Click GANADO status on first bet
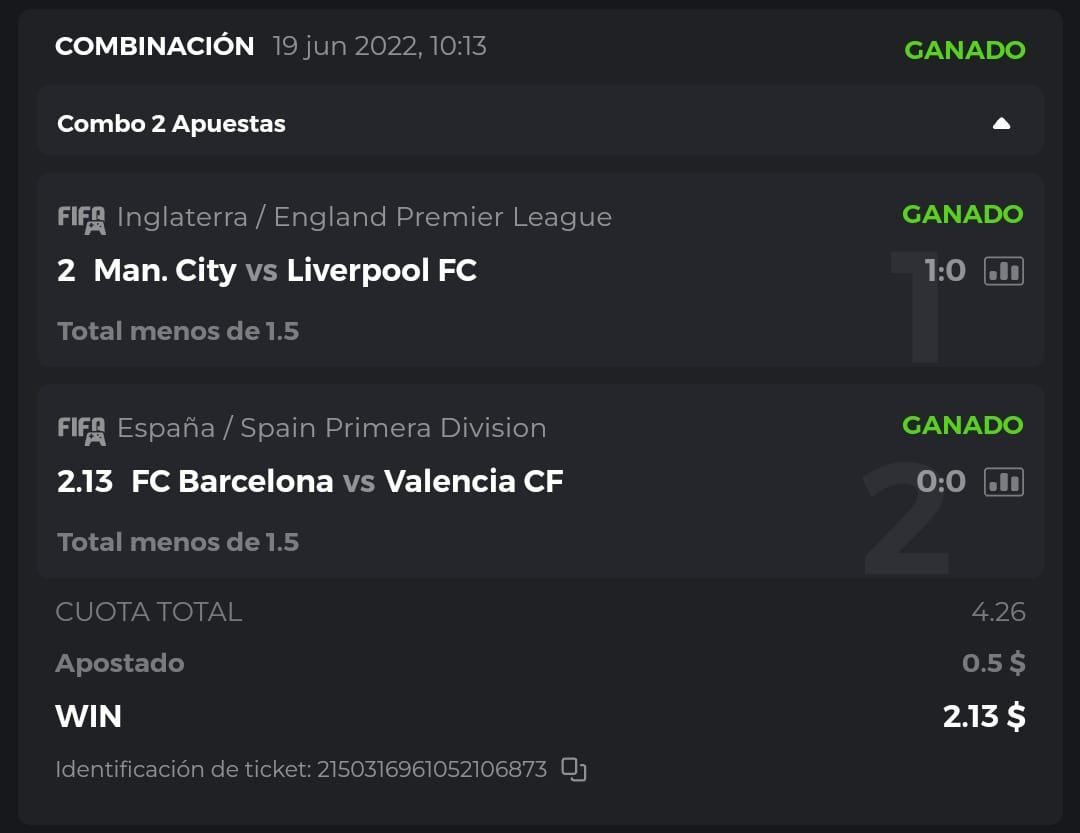 click(x=962, y=214)
